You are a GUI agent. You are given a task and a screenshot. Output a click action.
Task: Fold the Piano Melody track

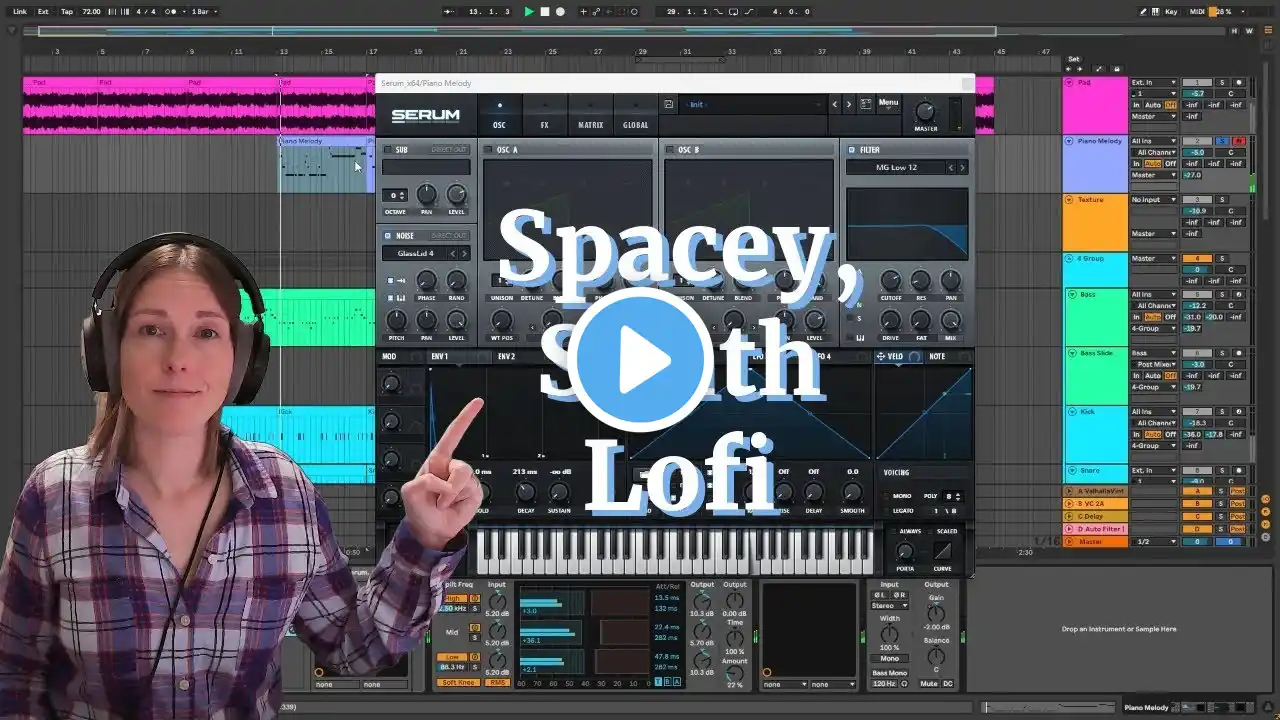[x=1070, y=141]
